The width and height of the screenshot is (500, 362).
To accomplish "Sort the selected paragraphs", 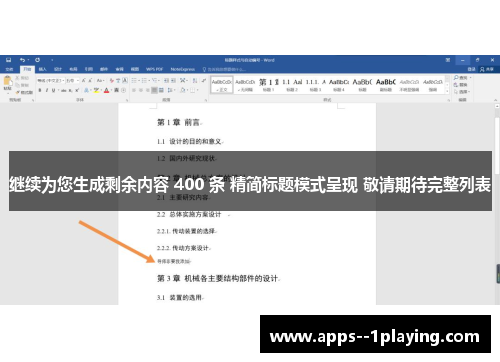I will pyautogui.click(x=195, y=81).
